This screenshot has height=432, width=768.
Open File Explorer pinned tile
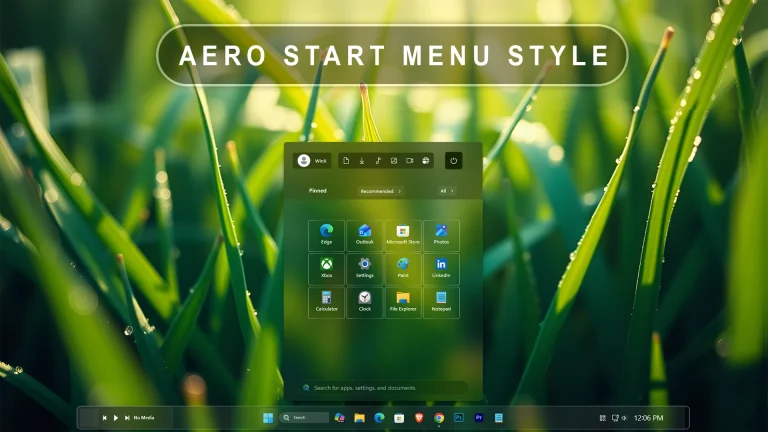point(403,303)
